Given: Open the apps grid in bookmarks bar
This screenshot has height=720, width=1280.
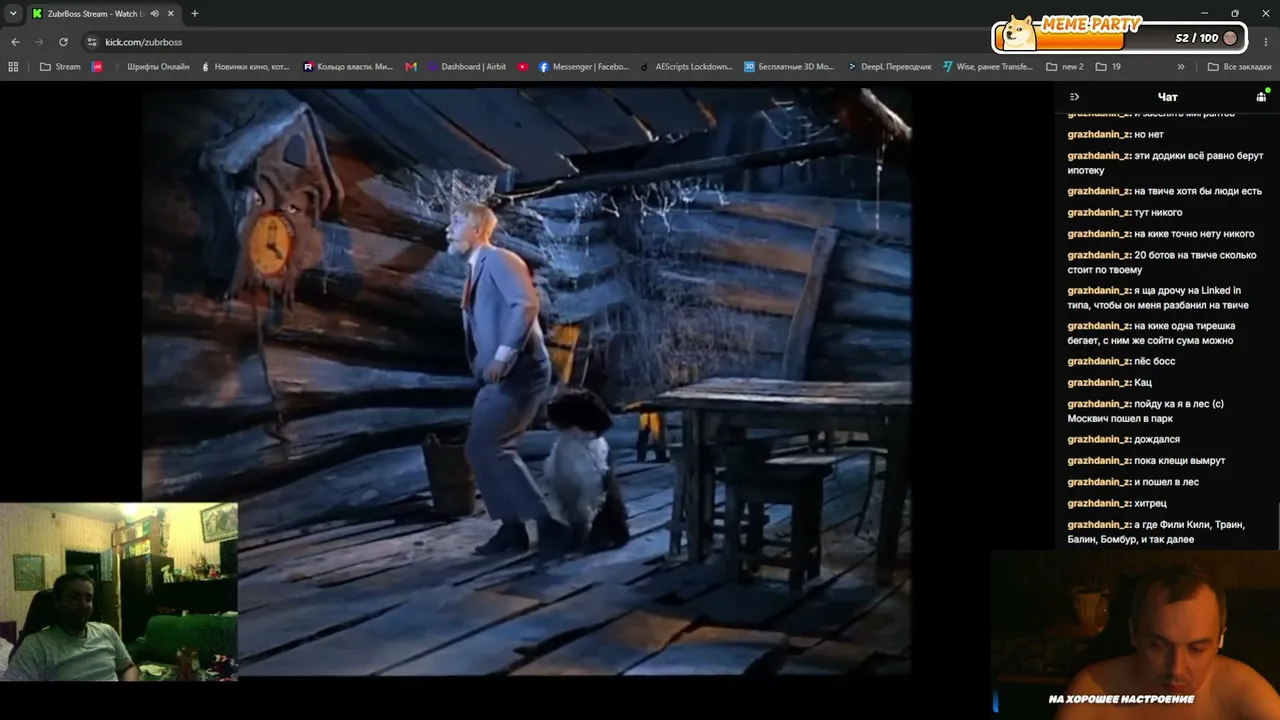Looking at the screenshot, I should (13, 67).
